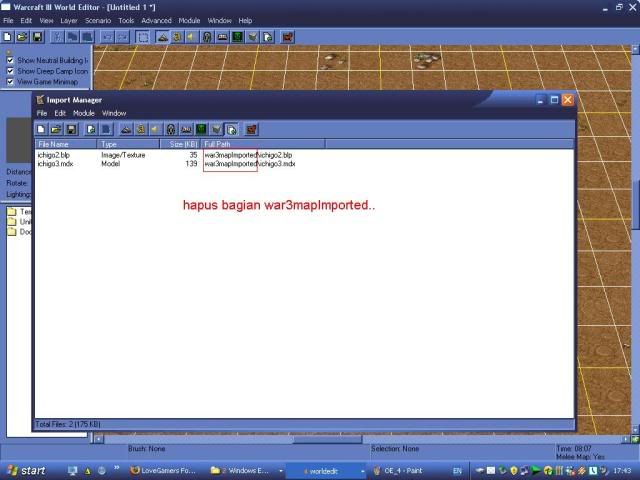Toggle Show Neutral Building checkbox
The height and width of the screenshot is (480, 640).
pyautogui.click(x=10, y=60)
